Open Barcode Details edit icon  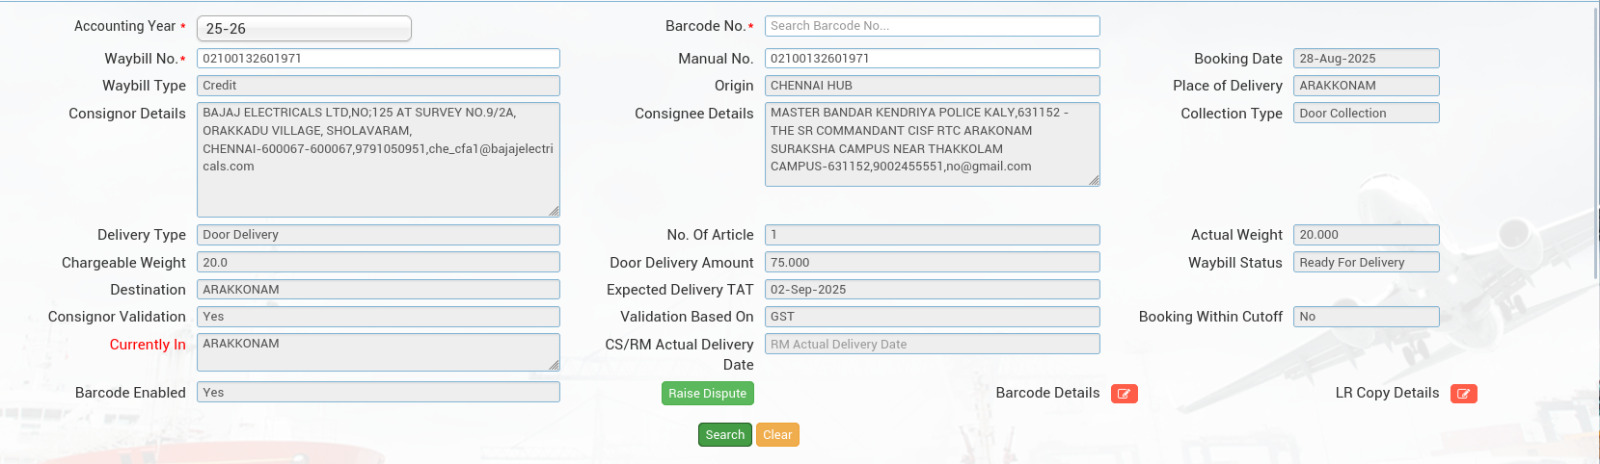[x=1124, y=394]
